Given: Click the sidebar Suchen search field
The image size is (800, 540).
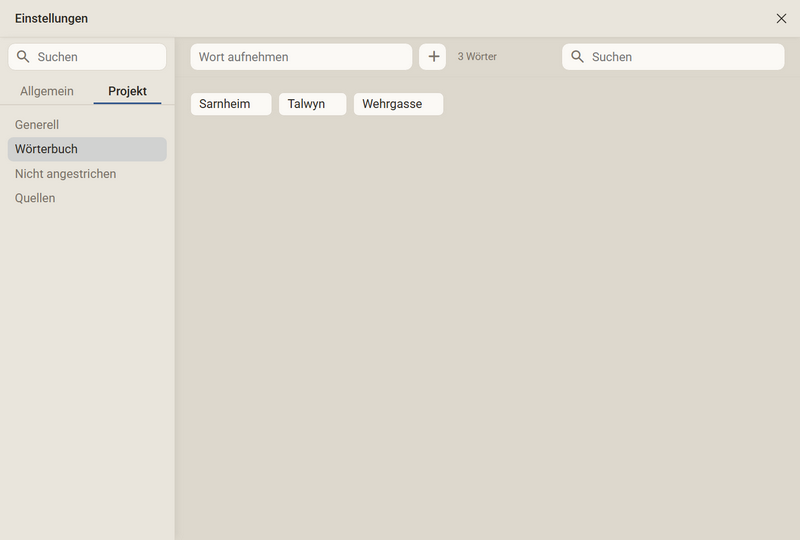Looking at the screenshot, I should point(87,57).
